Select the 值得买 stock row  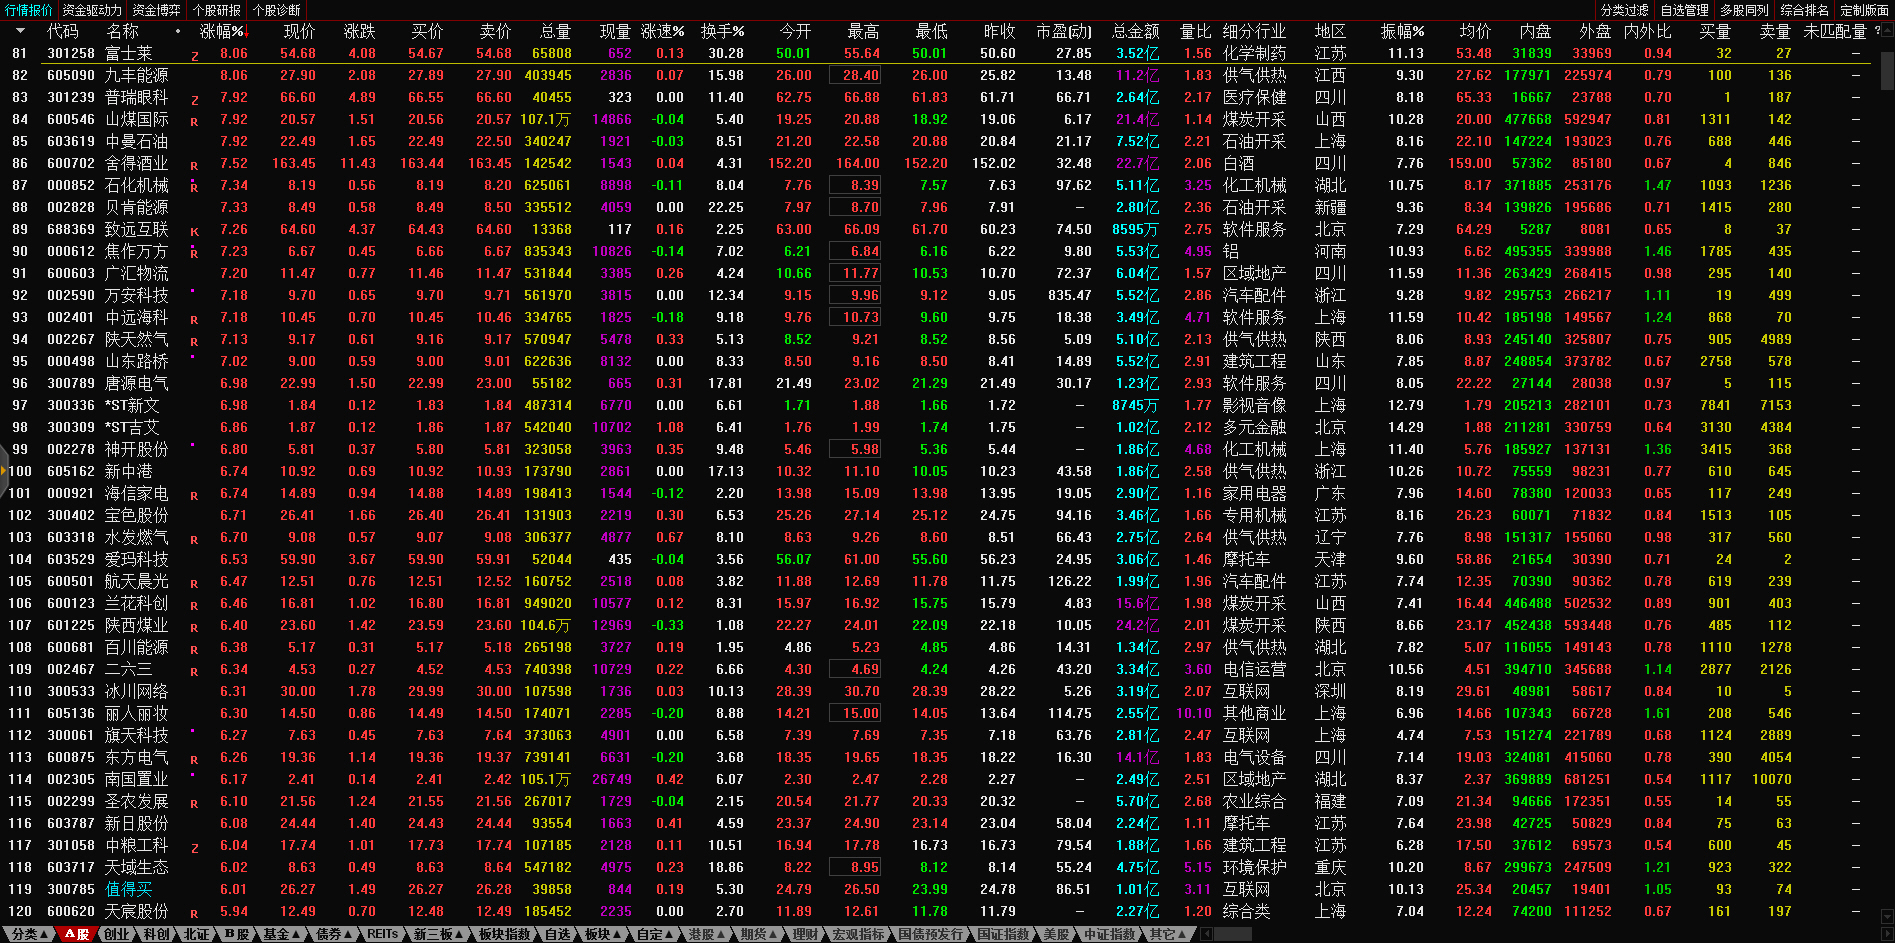(129, 889)
